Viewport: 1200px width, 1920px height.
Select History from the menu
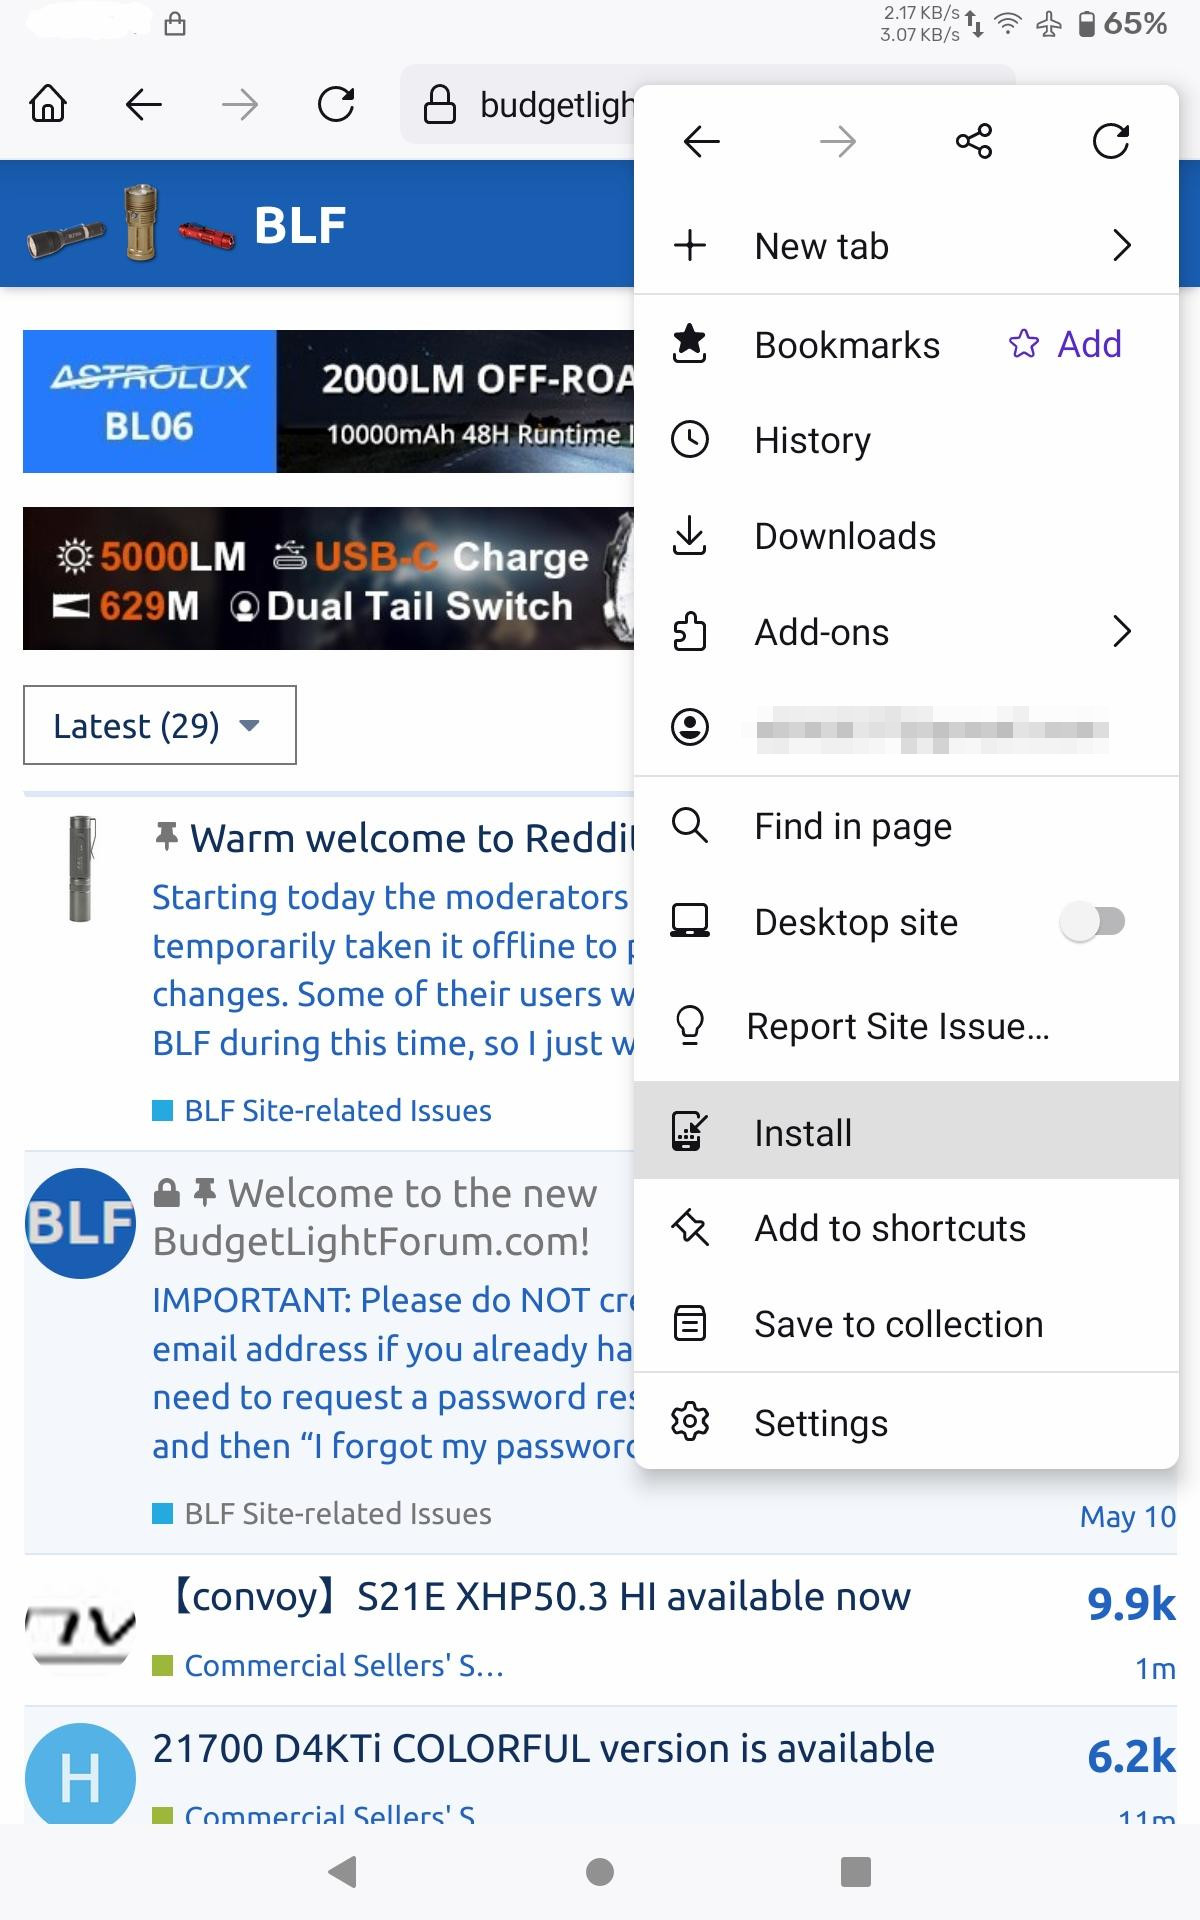click(906, 440)
